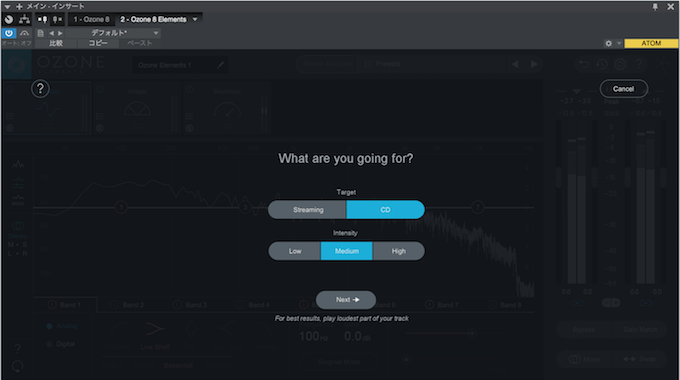
Task: Set intensity to High
Action: (x=399, y=251)
